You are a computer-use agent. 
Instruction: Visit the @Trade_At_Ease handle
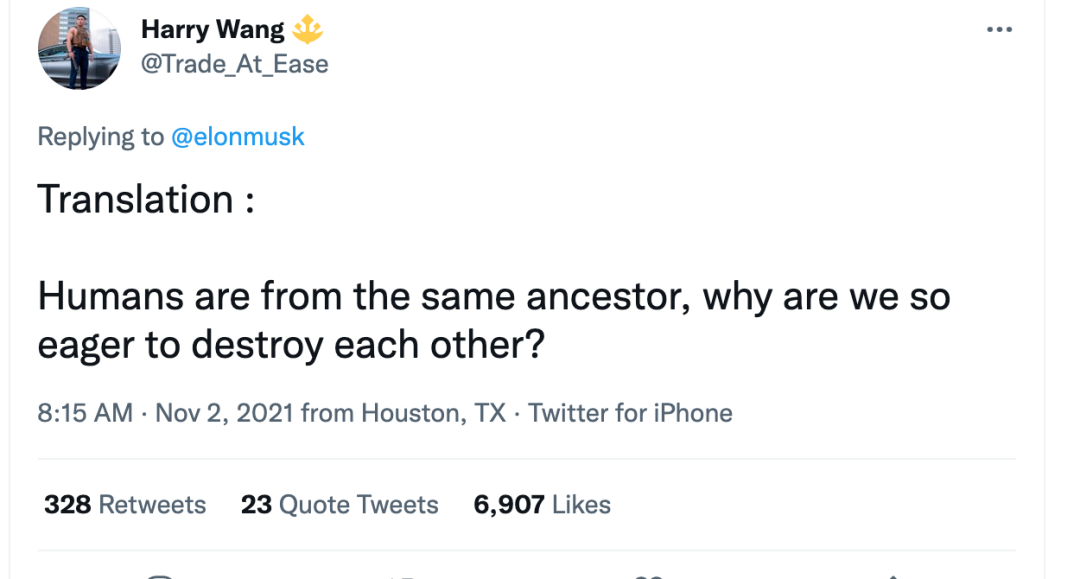(234, 64)
